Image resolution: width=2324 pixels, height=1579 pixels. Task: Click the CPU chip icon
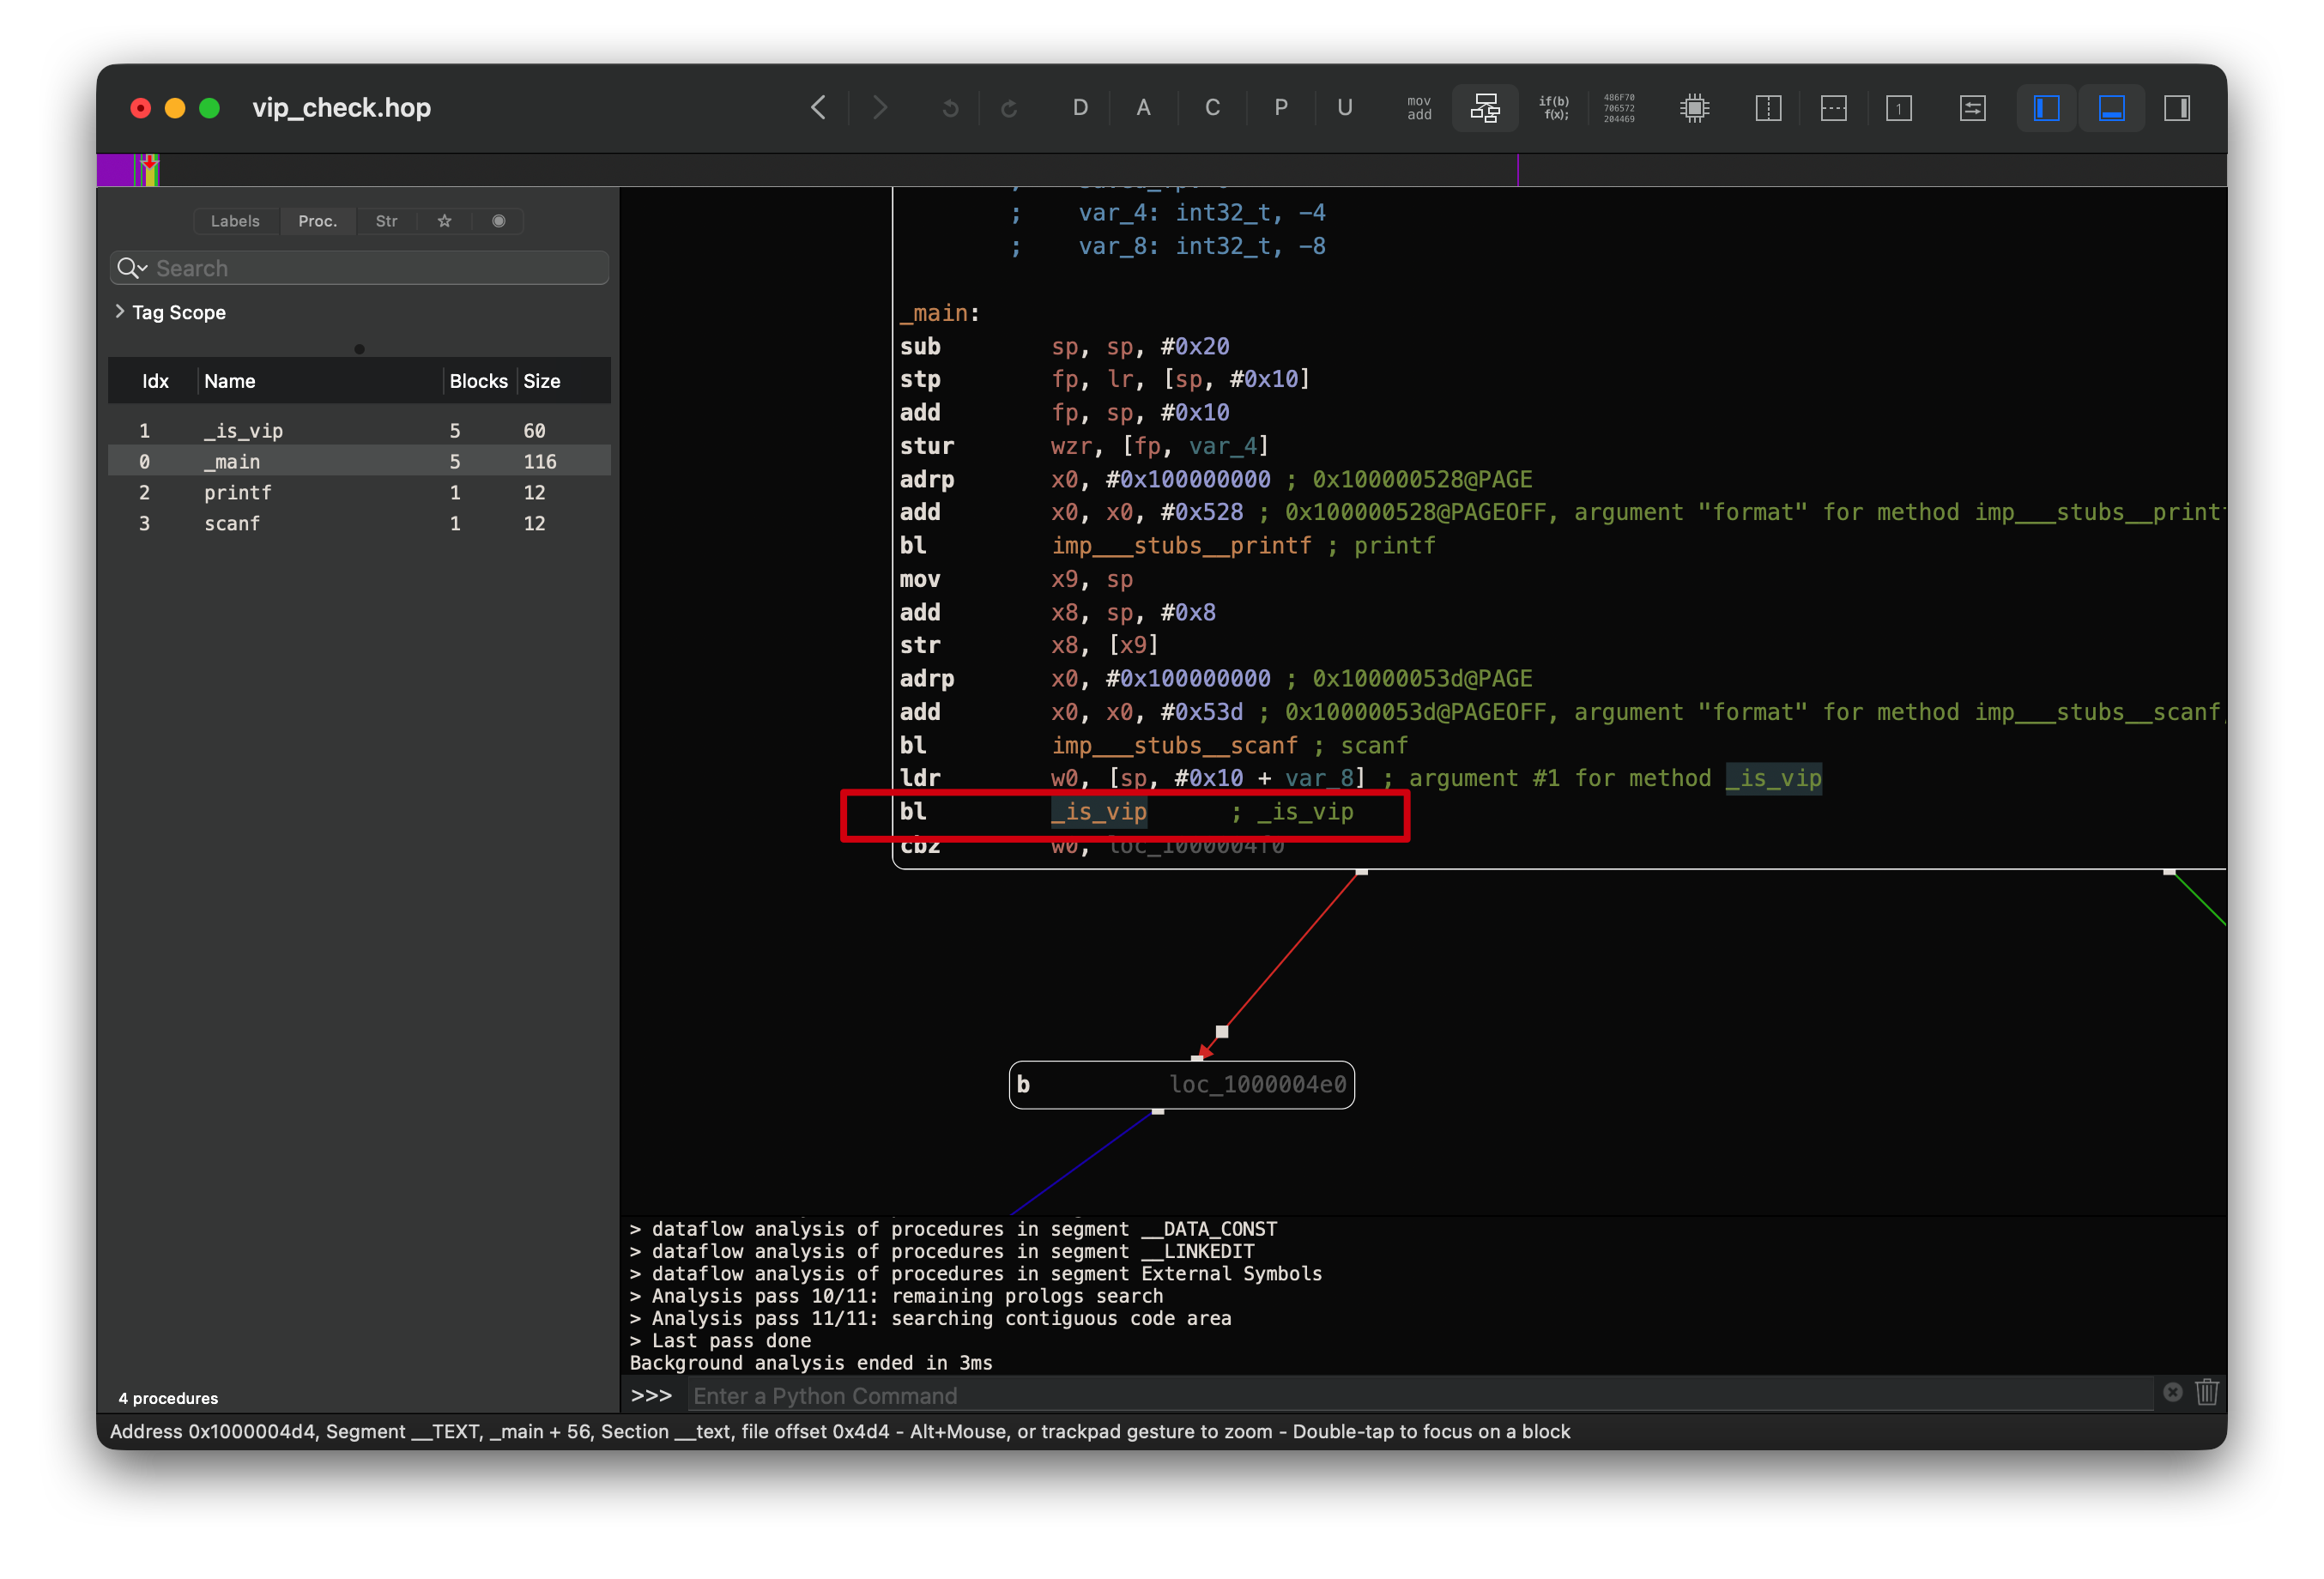(1694, 108)
